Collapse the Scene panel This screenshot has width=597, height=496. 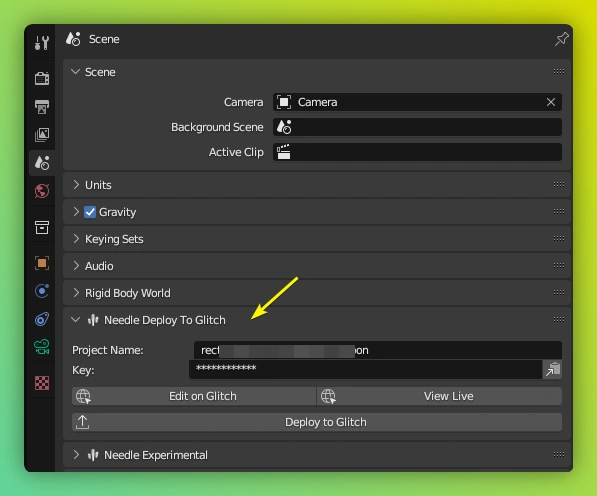pos(75,72)
